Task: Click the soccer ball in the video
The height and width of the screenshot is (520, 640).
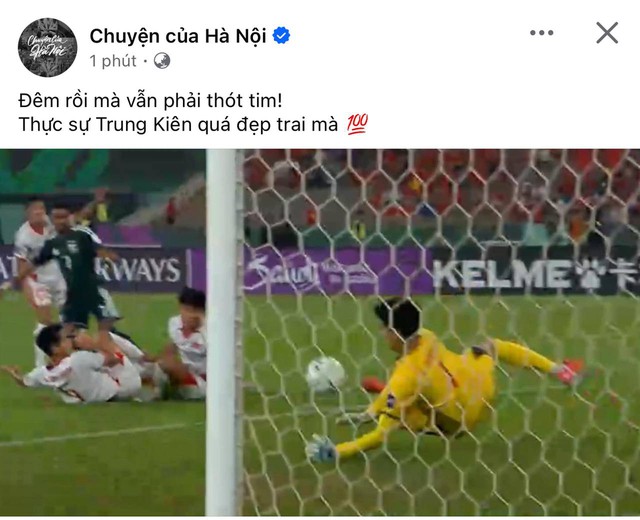Action: [x=326, y=374]
